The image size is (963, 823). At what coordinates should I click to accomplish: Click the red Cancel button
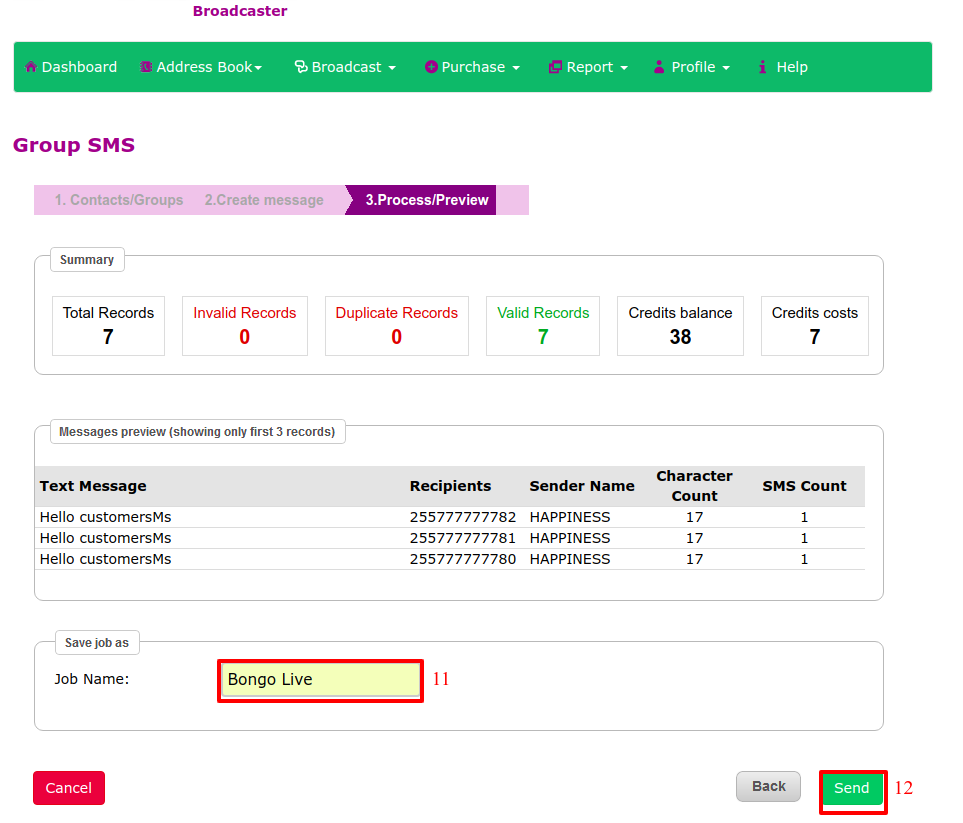coord(69,788)
